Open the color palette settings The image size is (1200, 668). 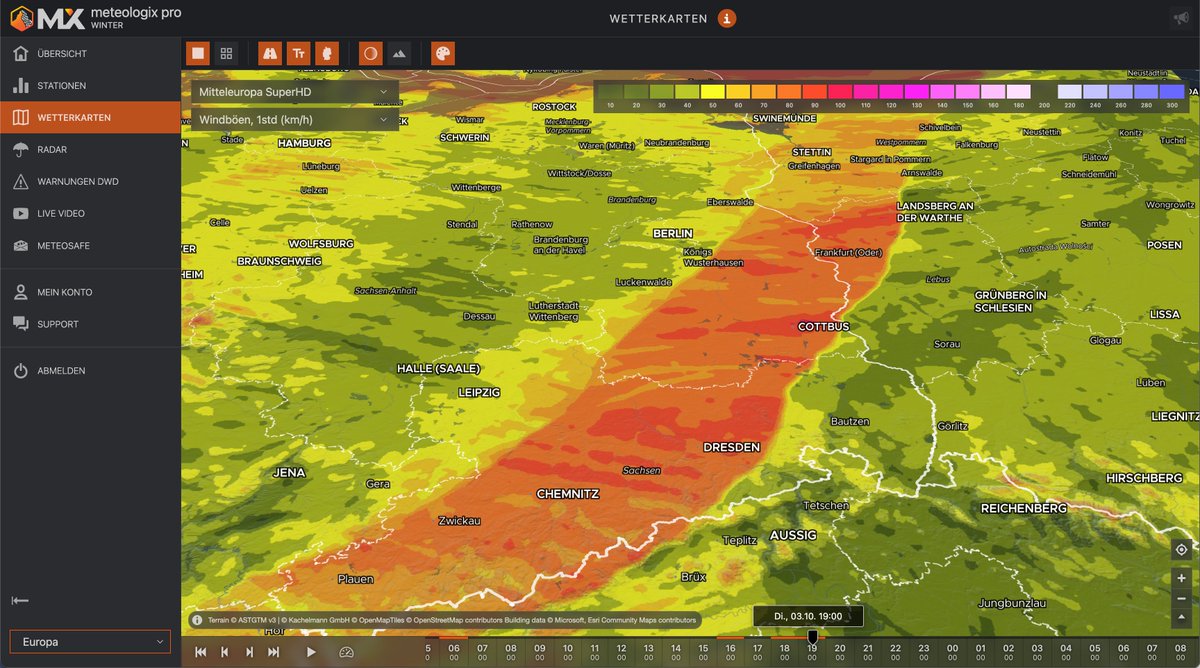click(x=442, y=54)
